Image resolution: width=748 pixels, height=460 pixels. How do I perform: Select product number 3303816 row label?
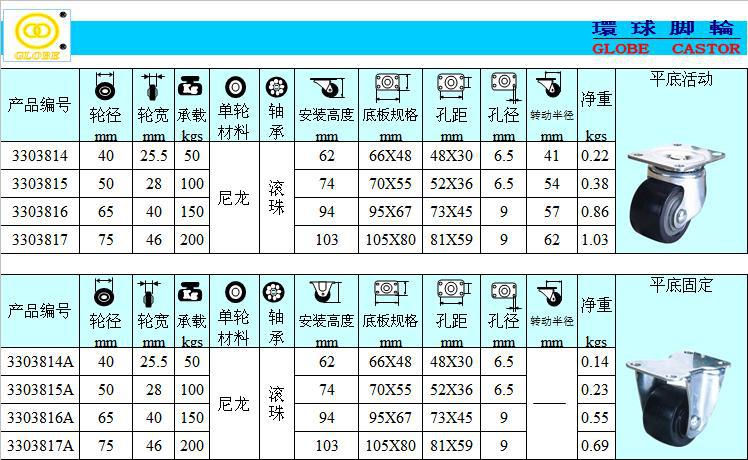[39, 213]
